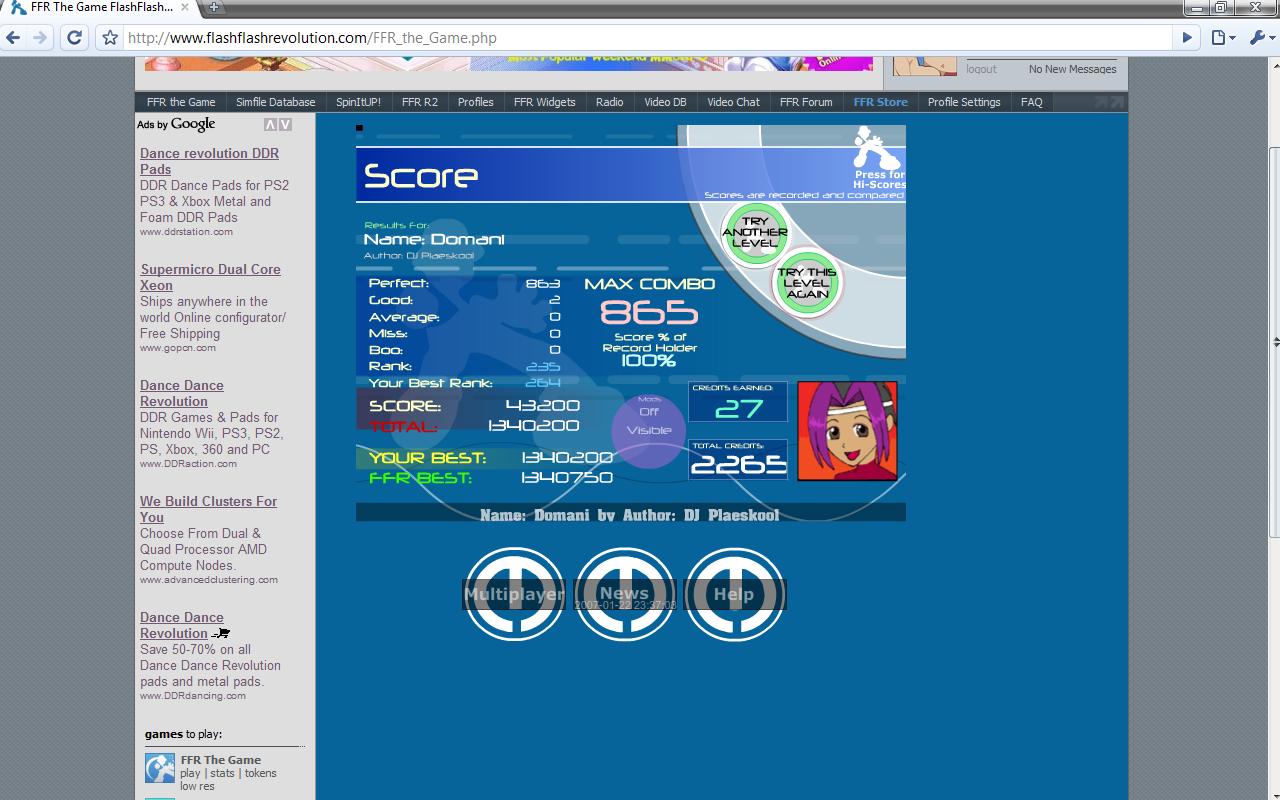Open the Multiplayer round button
This screenshot has height=800, width=1280.
point(514,594)
